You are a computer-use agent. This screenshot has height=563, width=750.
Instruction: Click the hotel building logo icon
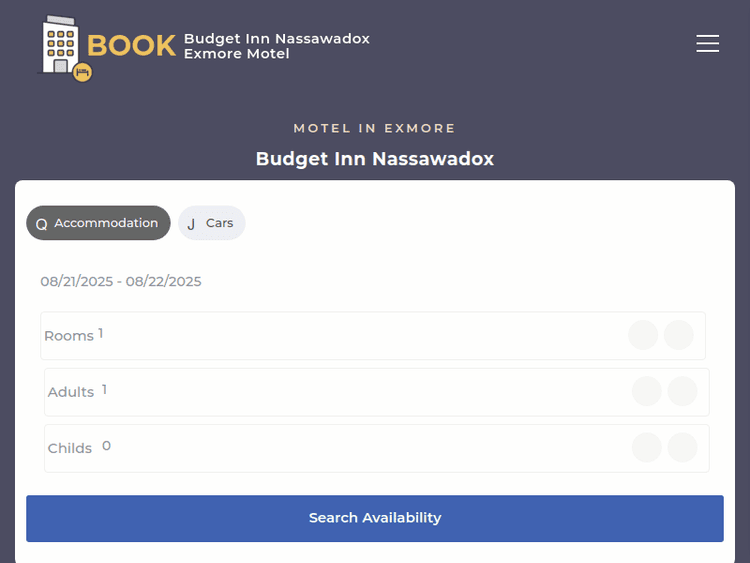[x=60, y=45]
